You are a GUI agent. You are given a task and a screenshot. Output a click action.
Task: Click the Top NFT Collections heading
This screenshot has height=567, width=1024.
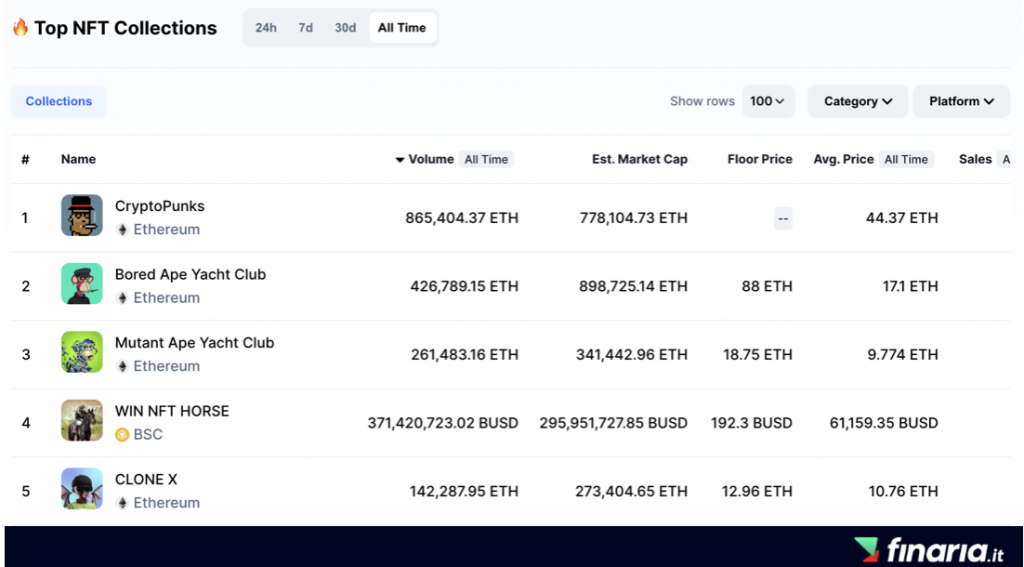[125, 28]
